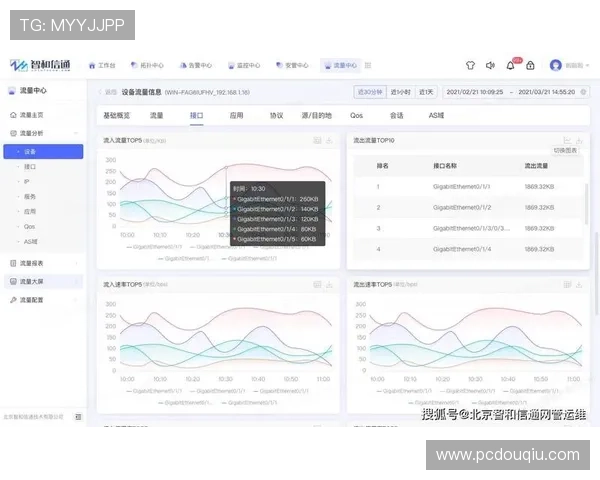
Task: Switch 流入速率TOP5 chart to table view icon
Action: [317, 284]
